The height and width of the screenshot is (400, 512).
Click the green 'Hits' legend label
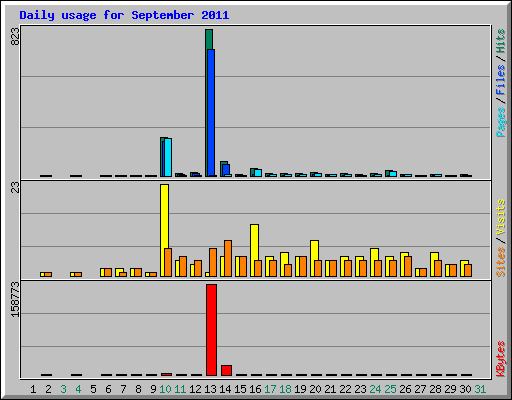click(x=501, y=41)
